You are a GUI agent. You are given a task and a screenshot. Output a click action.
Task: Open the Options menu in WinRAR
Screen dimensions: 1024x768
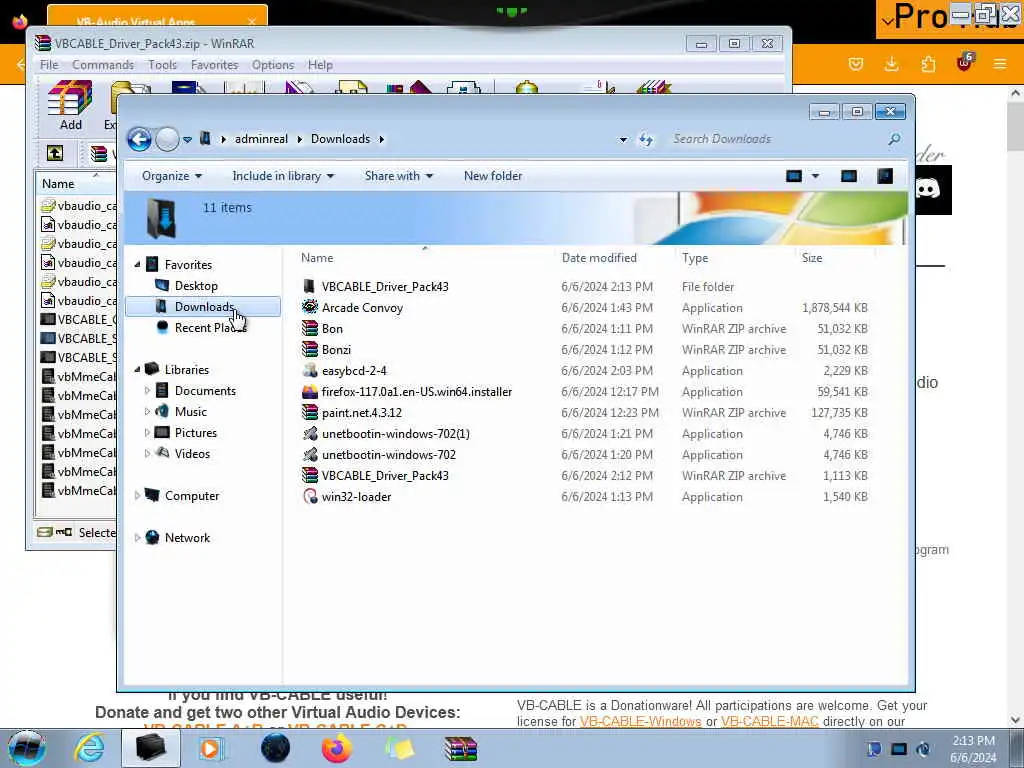pos(273,65)
